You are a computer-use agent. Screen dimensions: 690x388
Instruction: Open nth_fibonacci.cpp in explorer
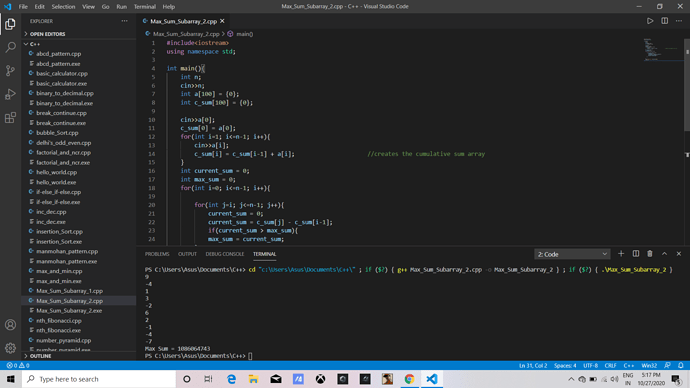(x=59, y=320)
